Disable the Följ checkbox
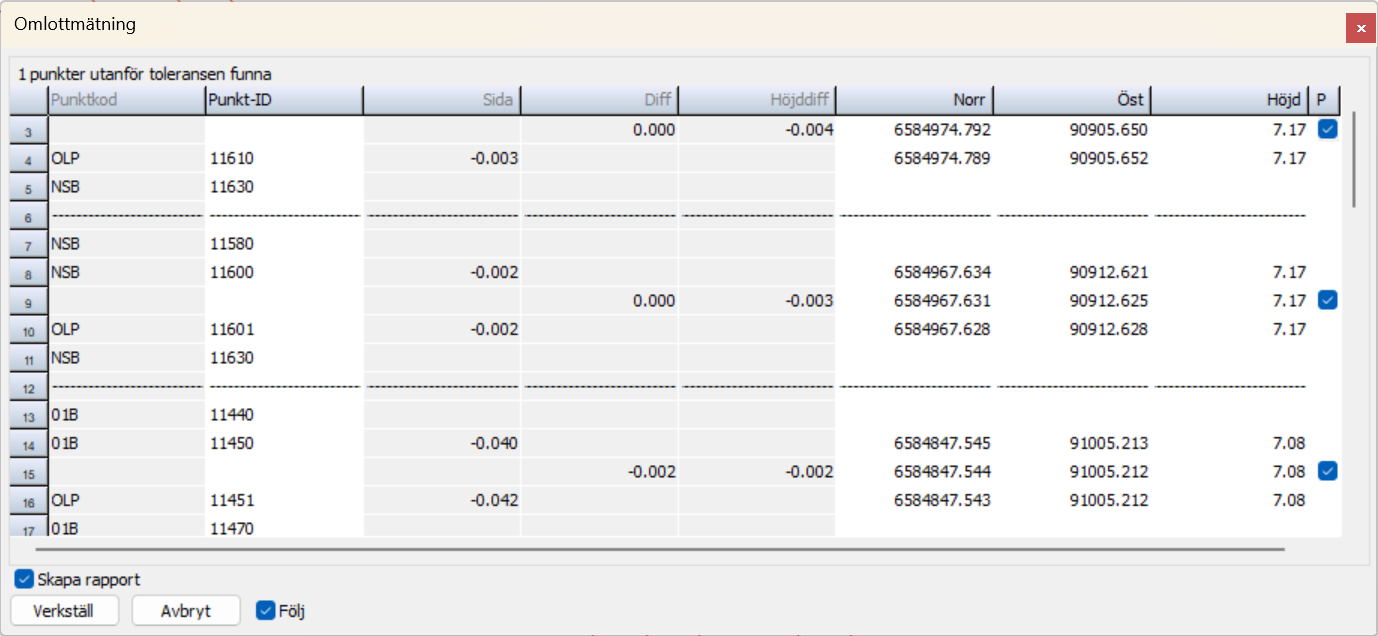 coord(265,610)
